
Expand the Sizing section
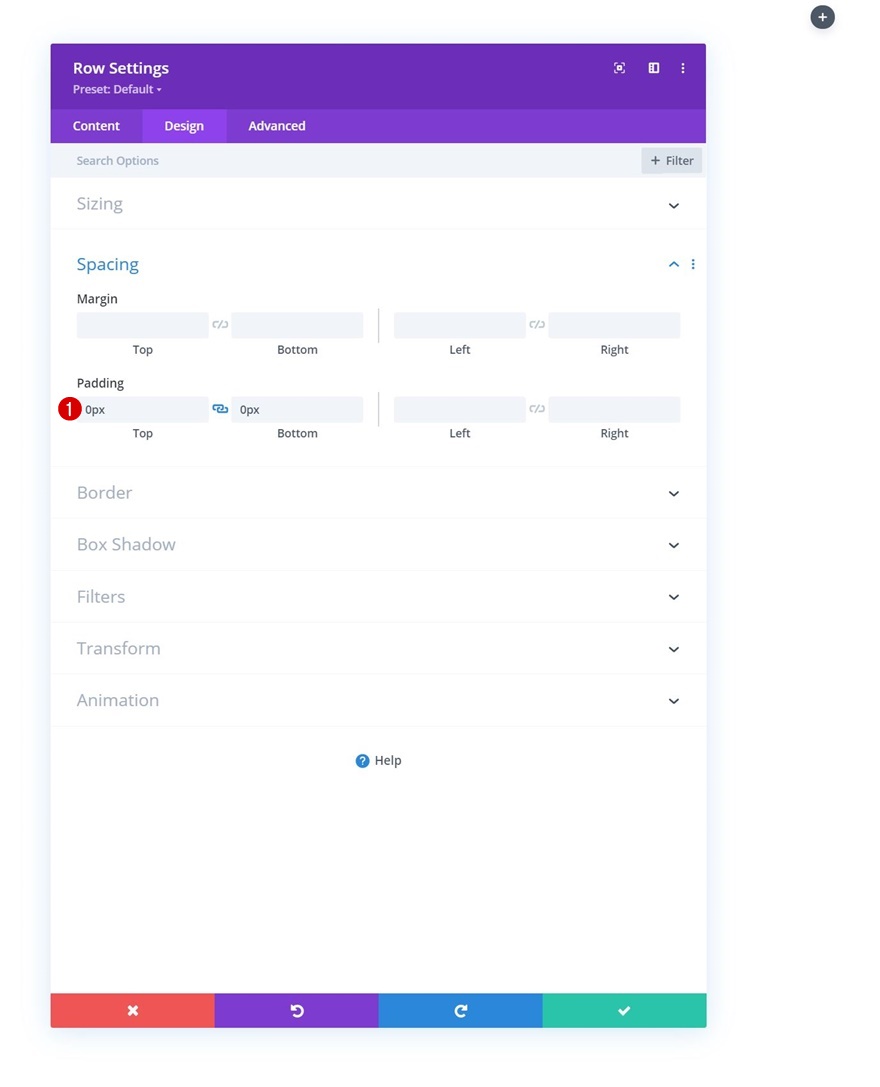coord(378,204)
